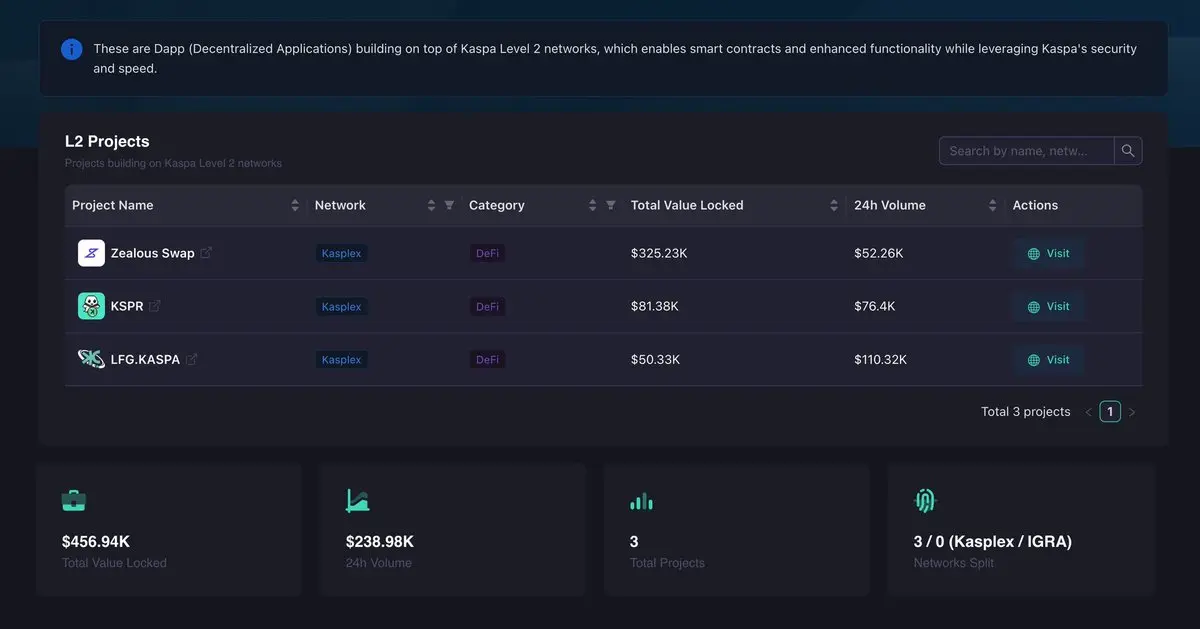1200x629 pixels.
Task: Go to next page arrow
Action: (x=1132, y=412)
